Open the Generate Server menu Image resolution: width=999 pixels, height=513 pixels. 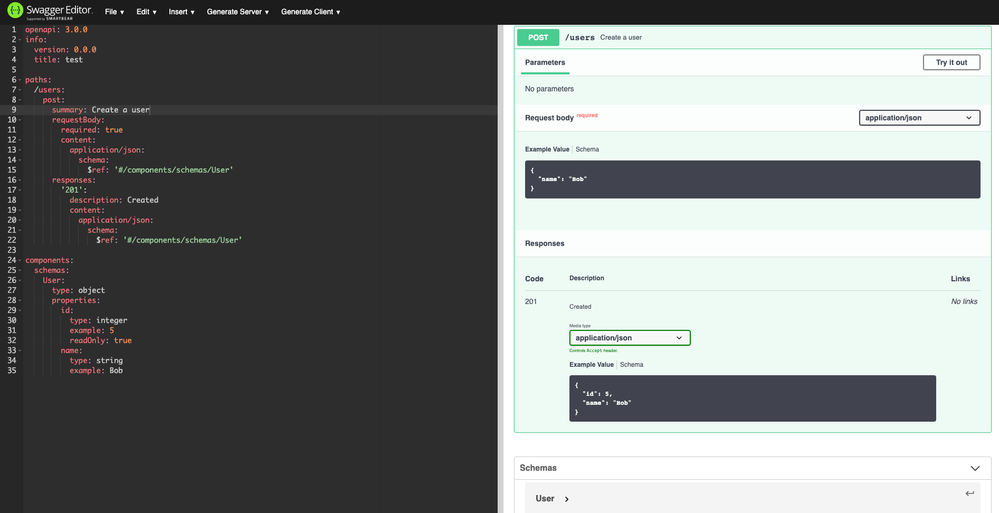[238, 12]
